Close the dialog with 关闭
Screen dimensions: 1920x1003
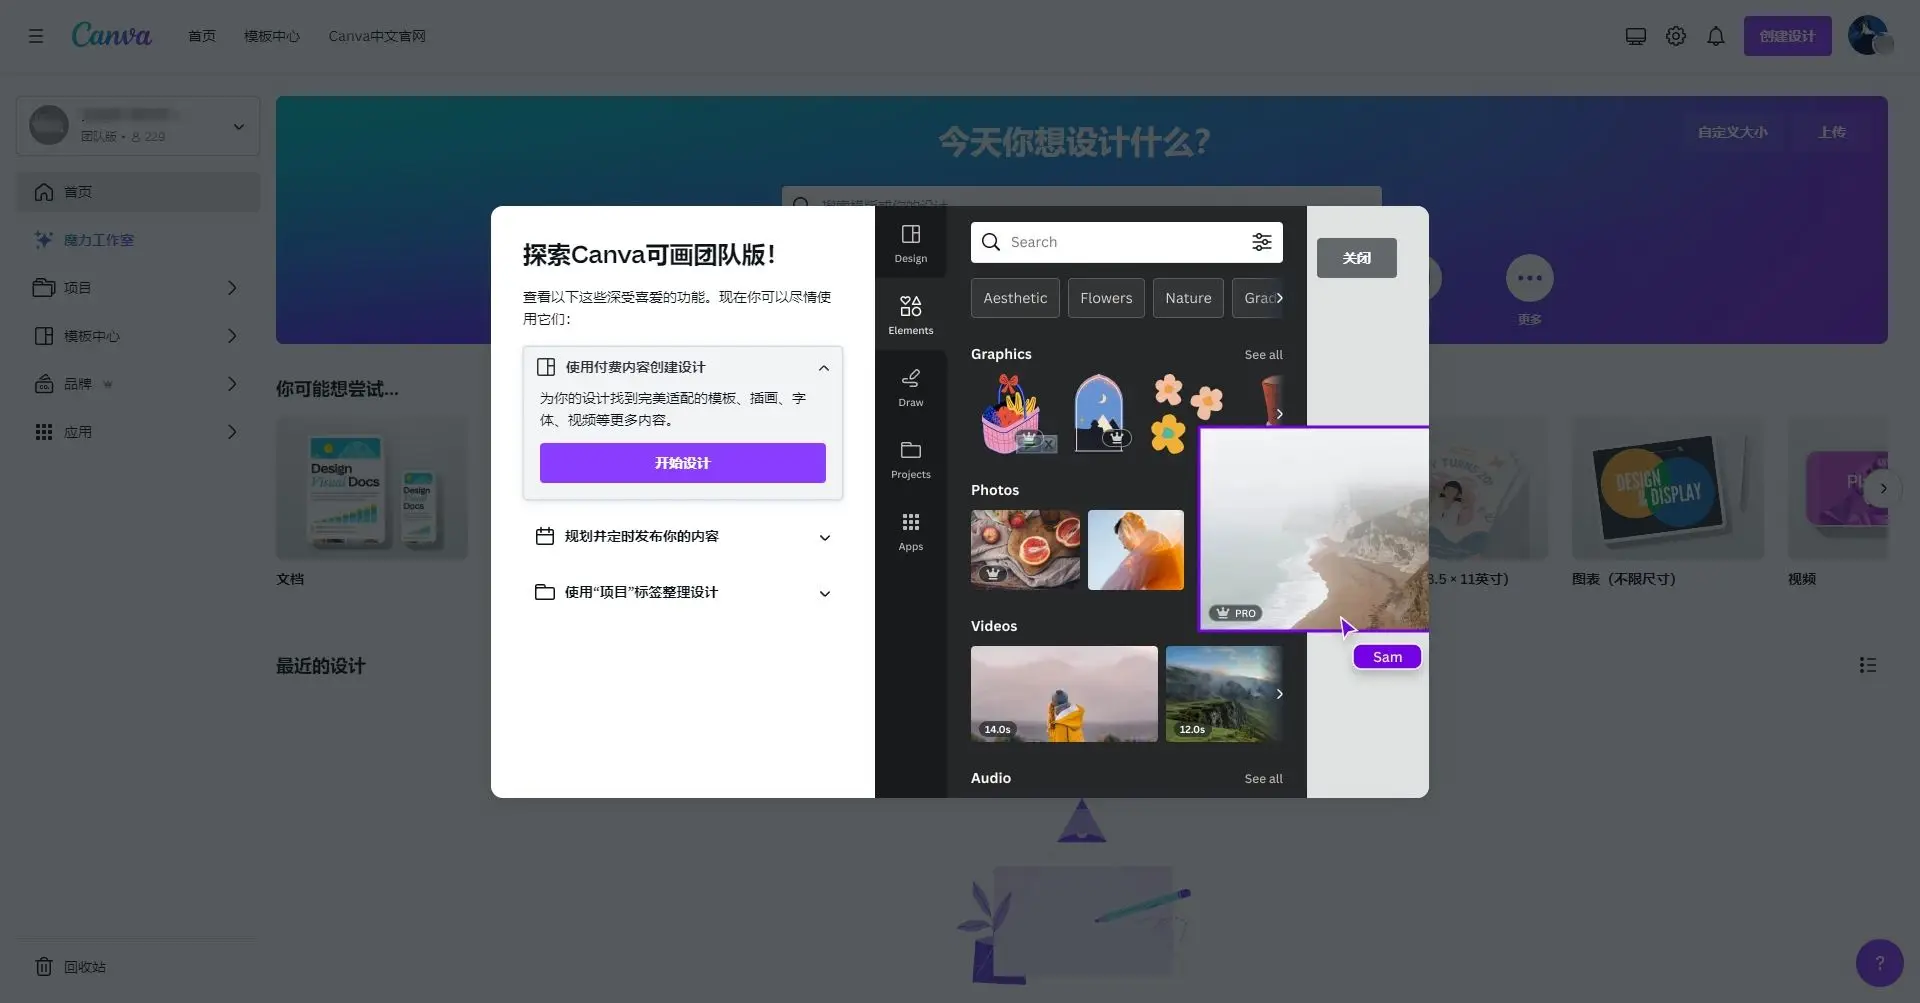tap(1357, 258)
